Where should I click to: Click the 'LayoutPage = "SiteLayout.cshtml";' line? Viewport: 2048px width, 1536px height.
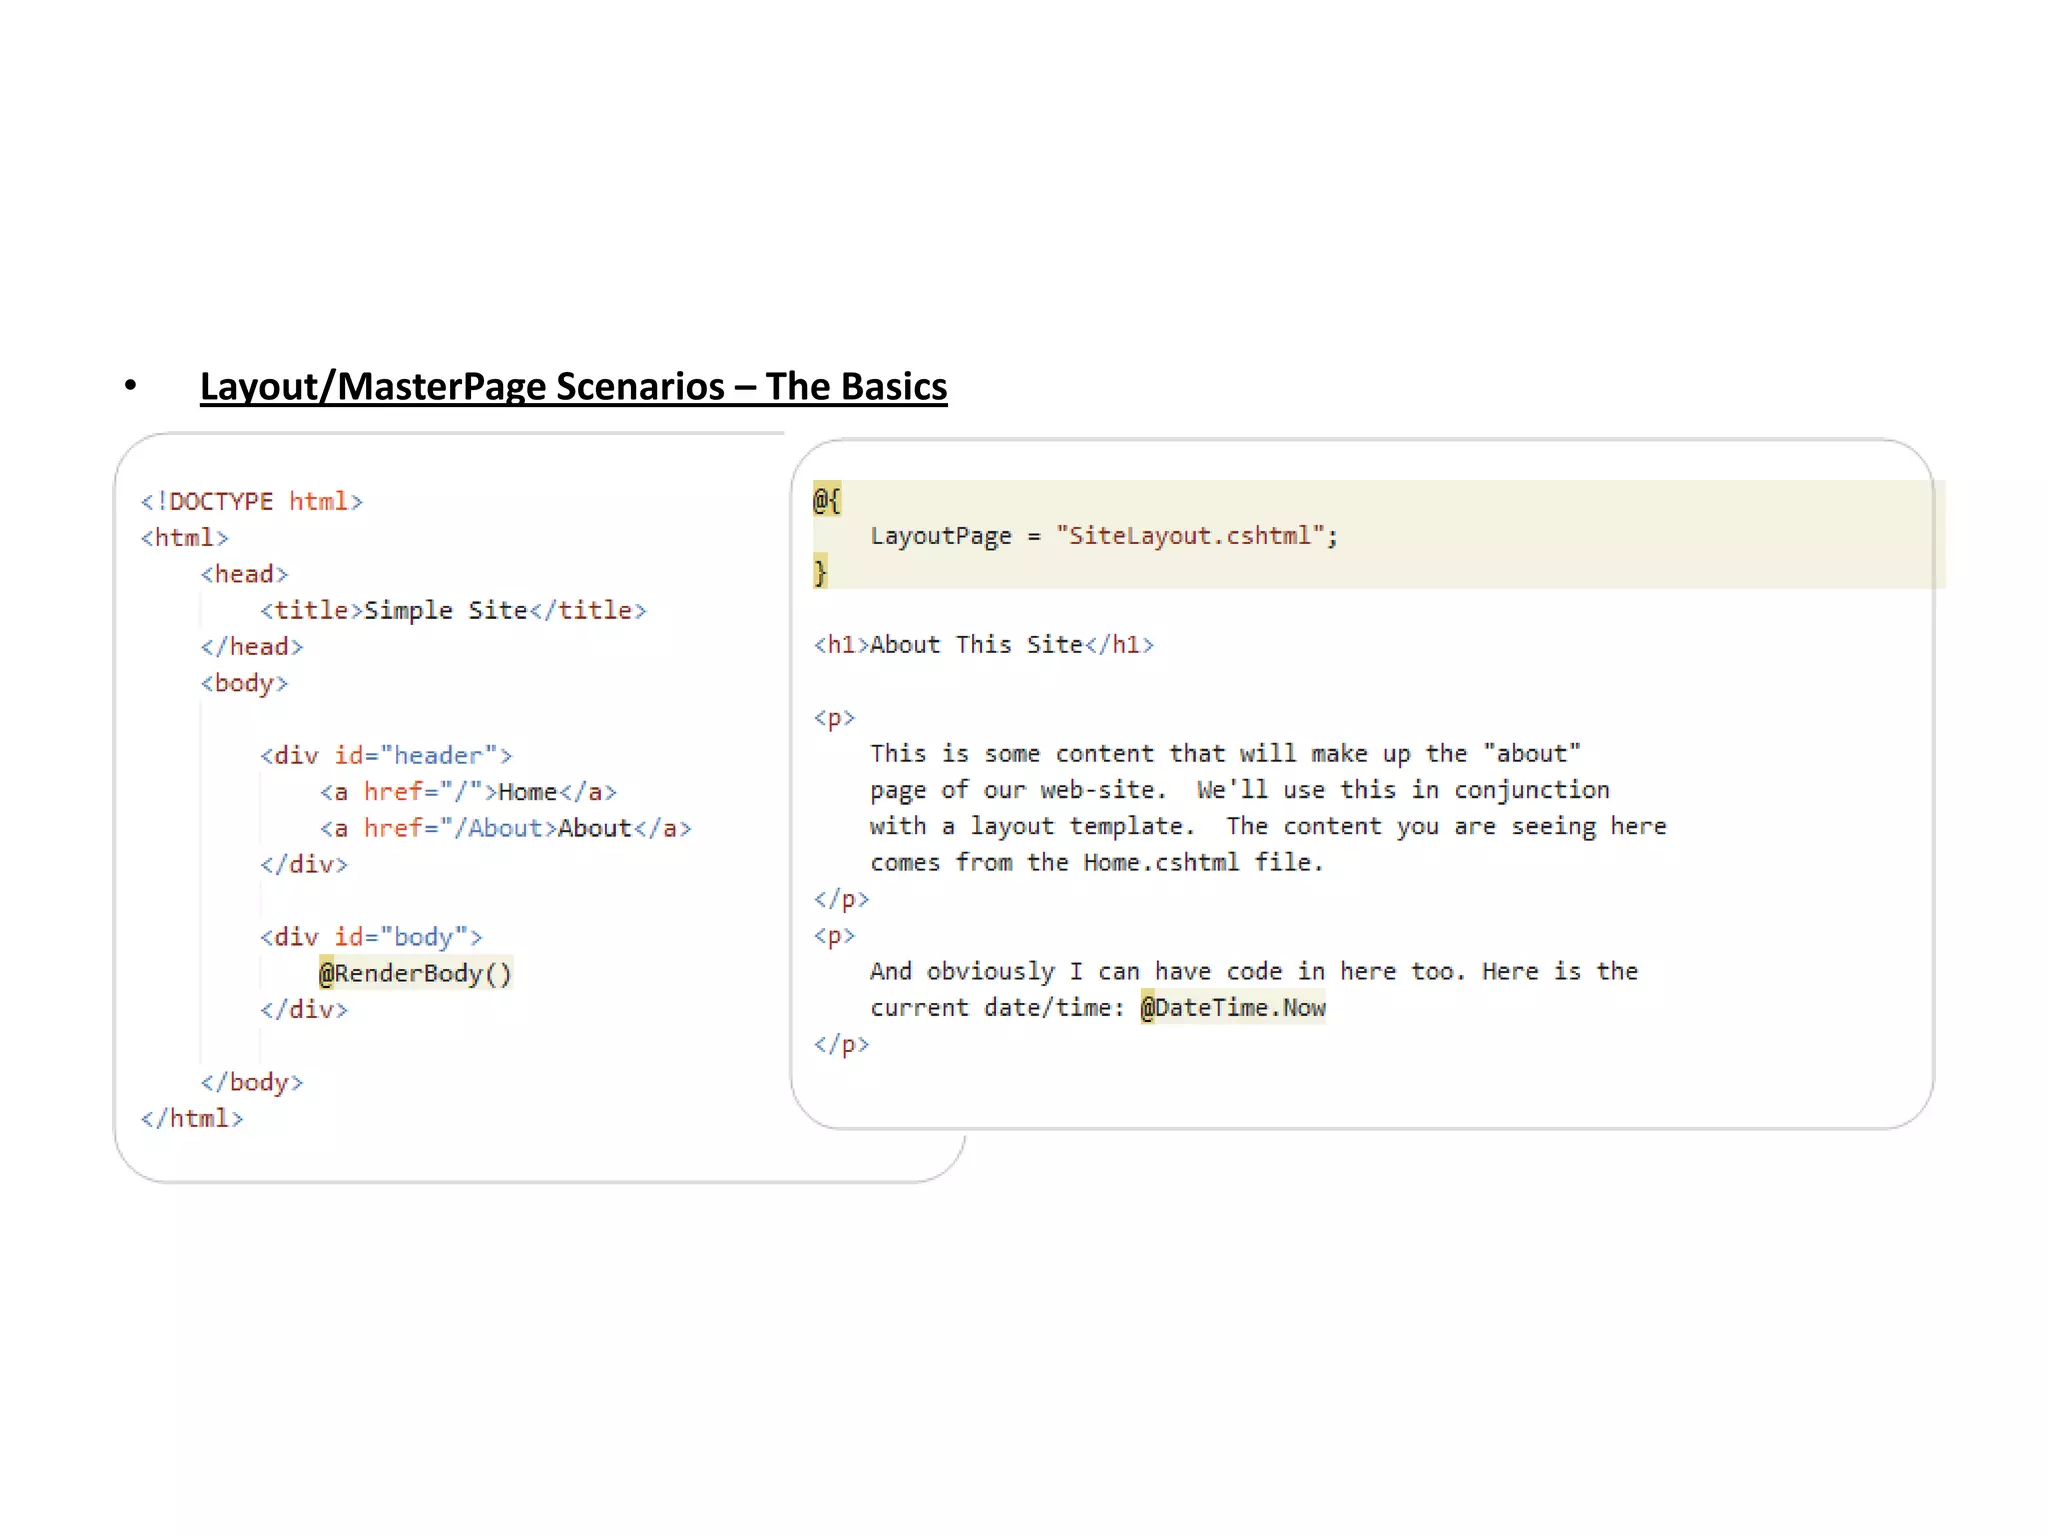pos(1104,536)
